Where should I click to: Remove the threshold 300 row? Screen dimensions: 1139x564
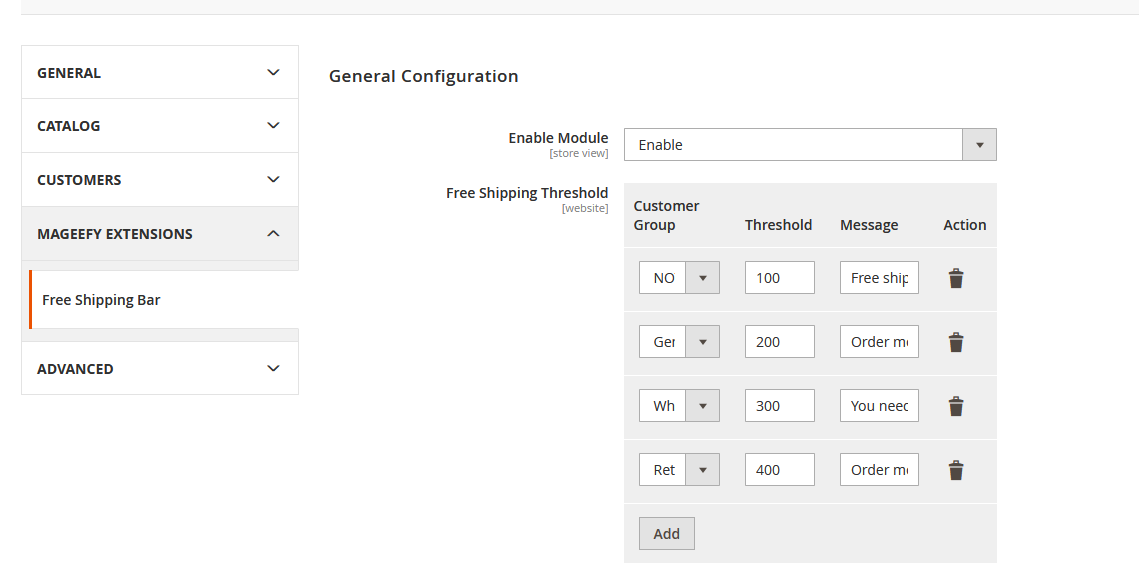(955, 406)
